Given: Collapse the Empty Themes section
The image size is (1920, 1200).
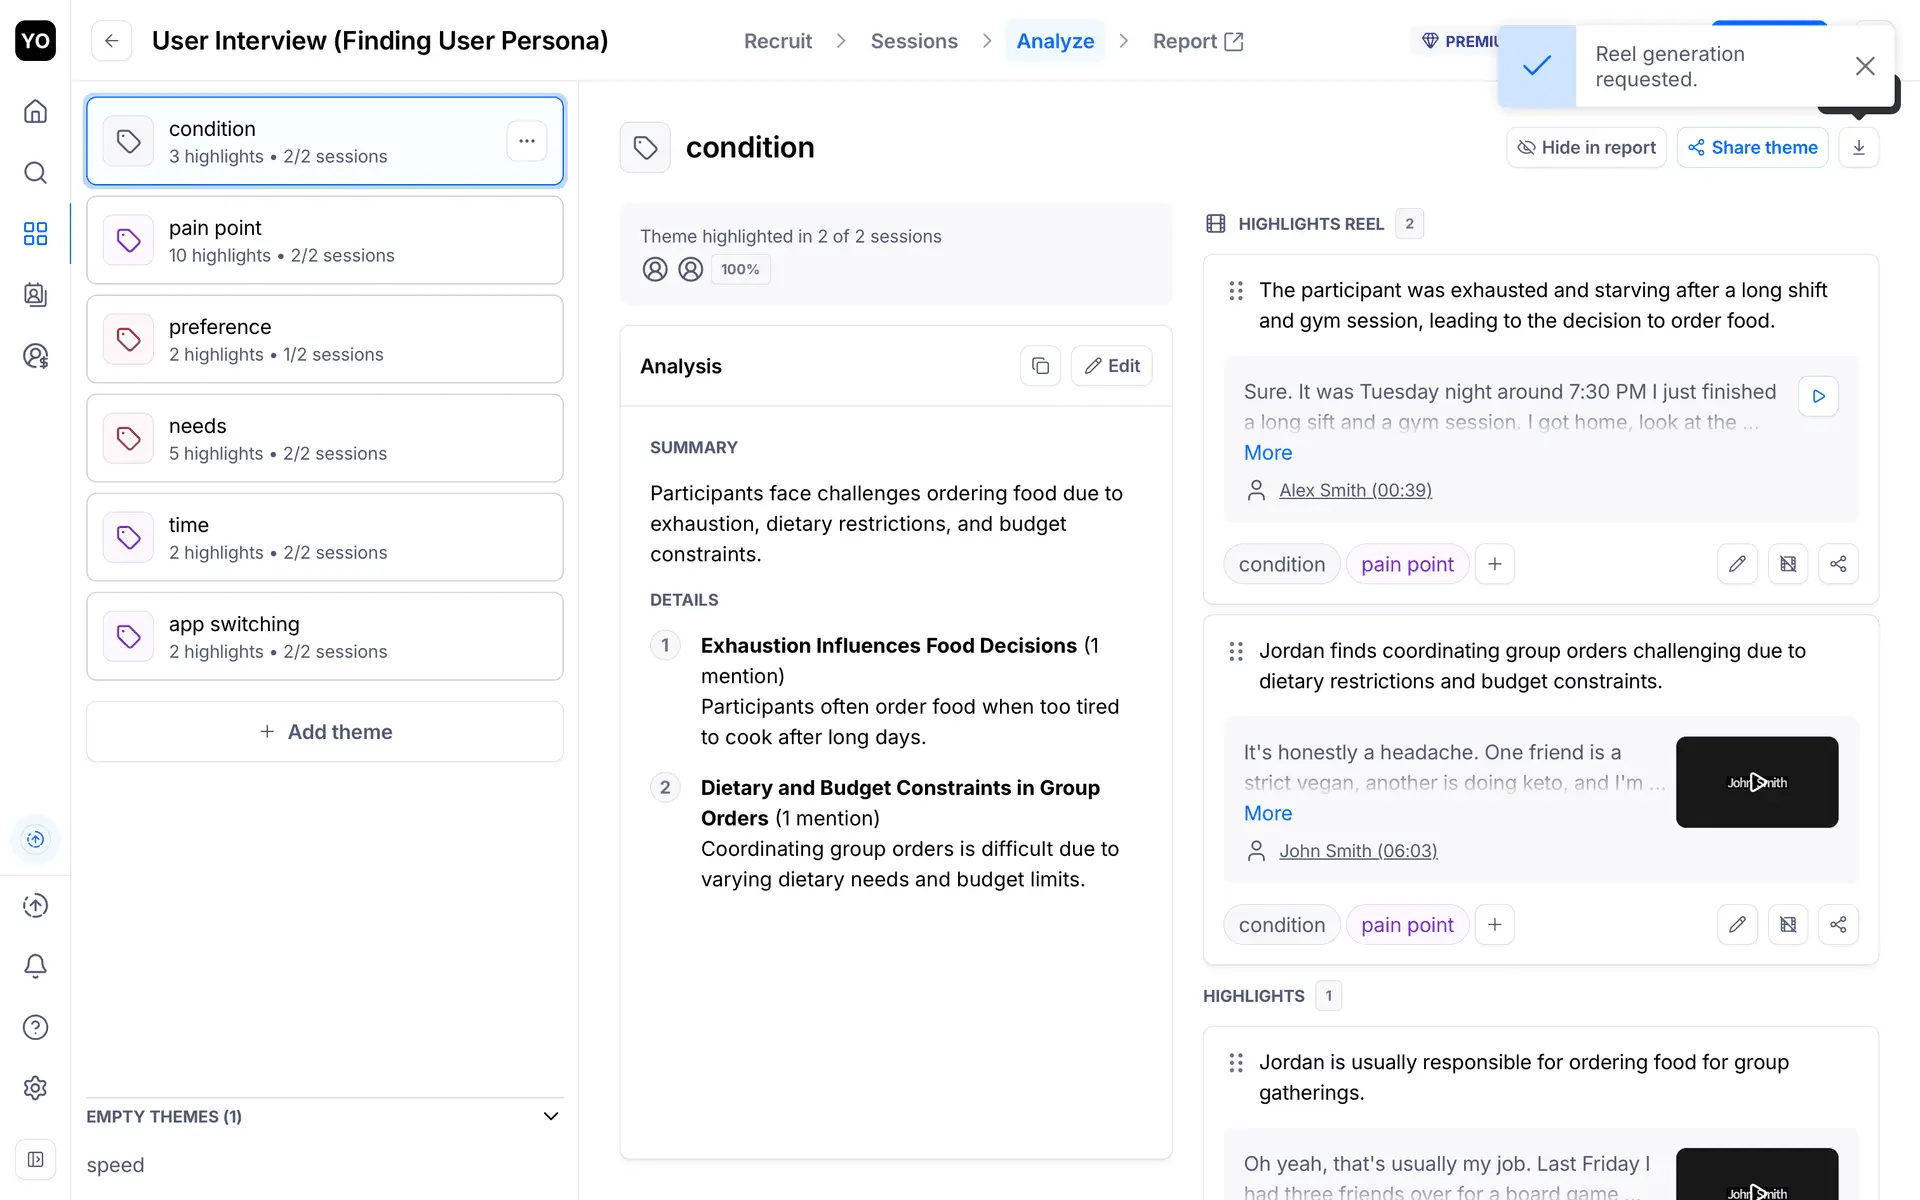Looking at the screenshot, I should point(550,1116).
